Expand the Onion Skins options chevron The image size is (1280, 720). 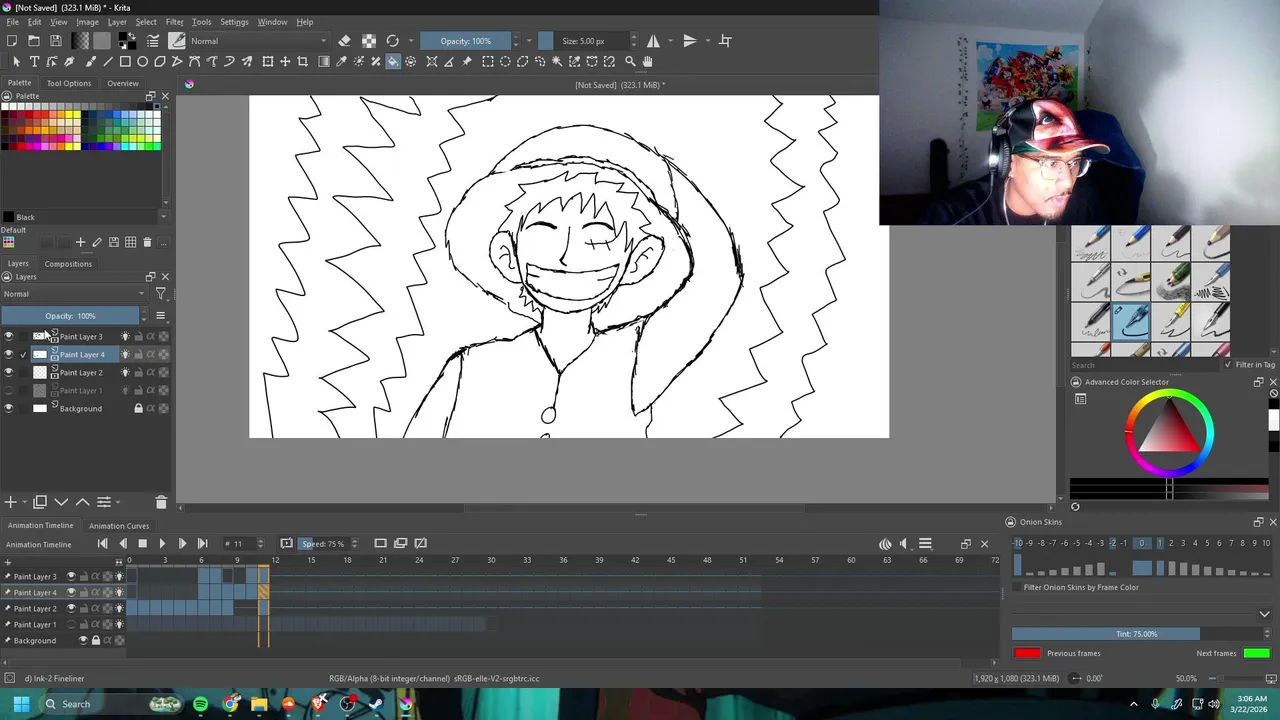pyautogui.click(x=1264, y=614)
